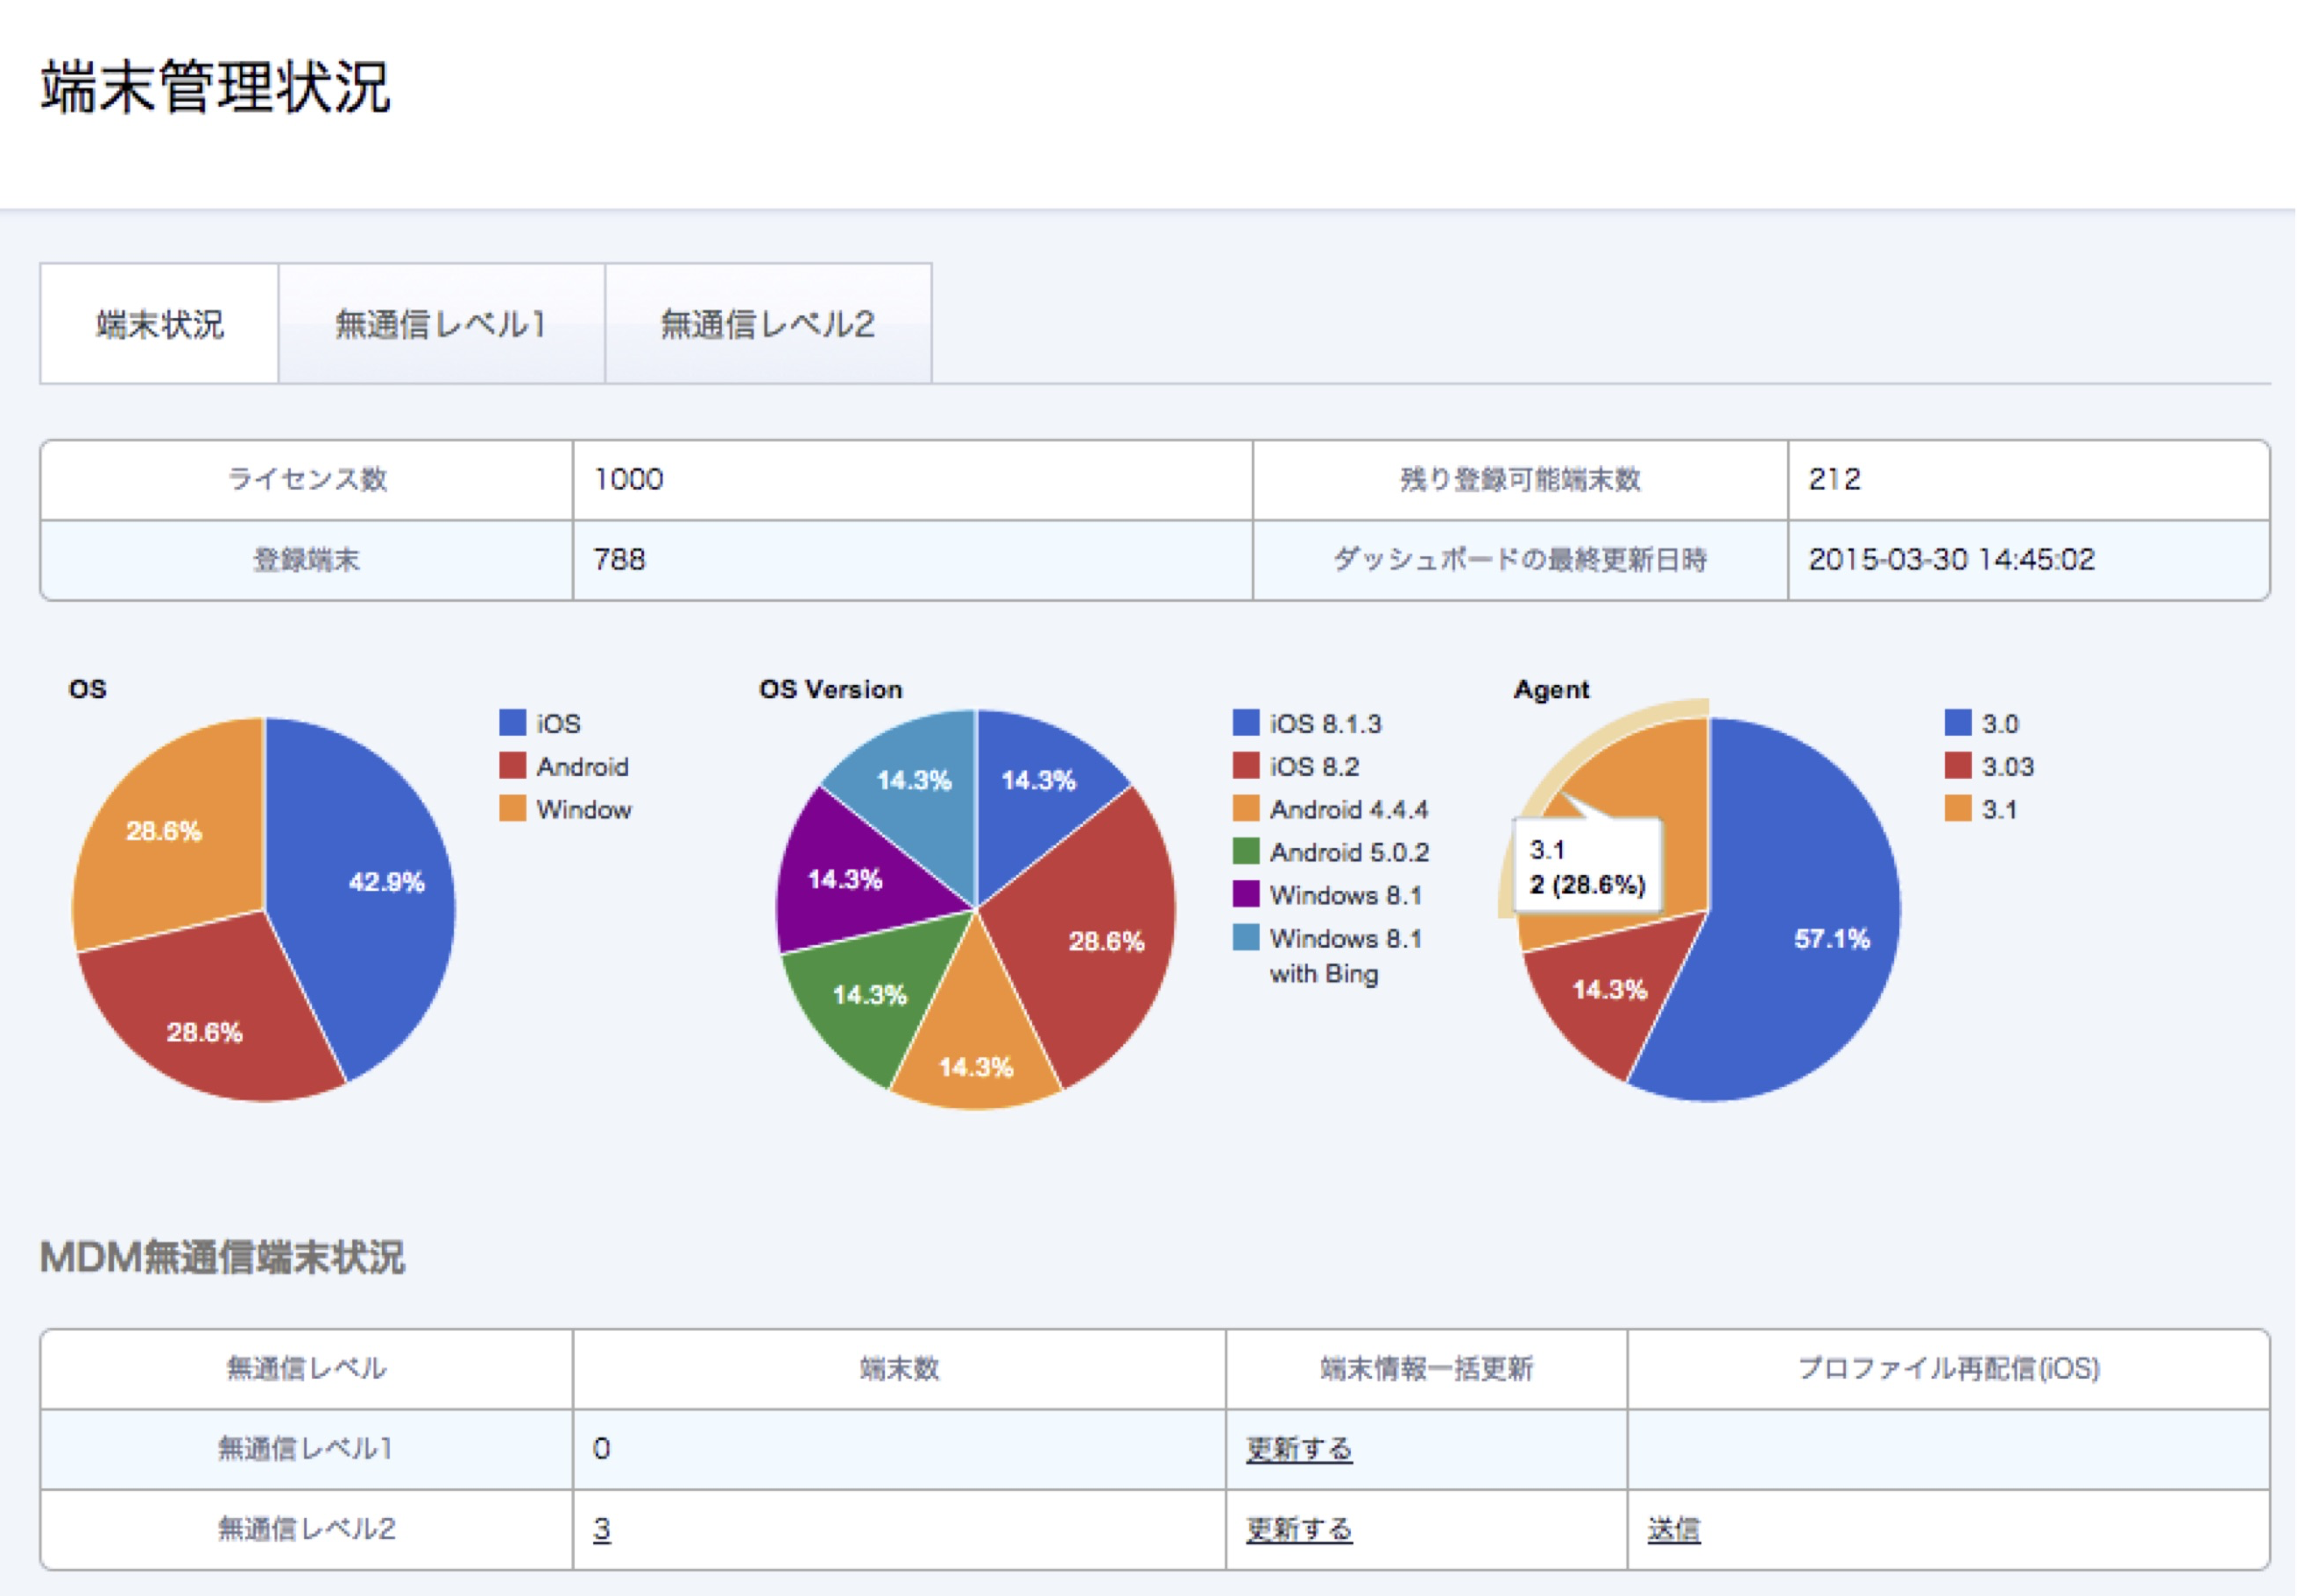Click the ライセンス数 label cell
2297x1596 pixels.
pyautogui.click(x=306, y=479)
